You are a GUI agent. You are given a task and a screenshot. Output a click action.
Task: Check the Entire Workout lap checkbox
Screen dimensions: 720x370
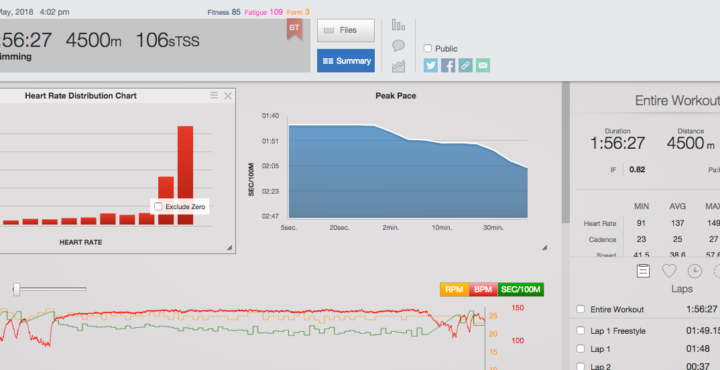580,309
